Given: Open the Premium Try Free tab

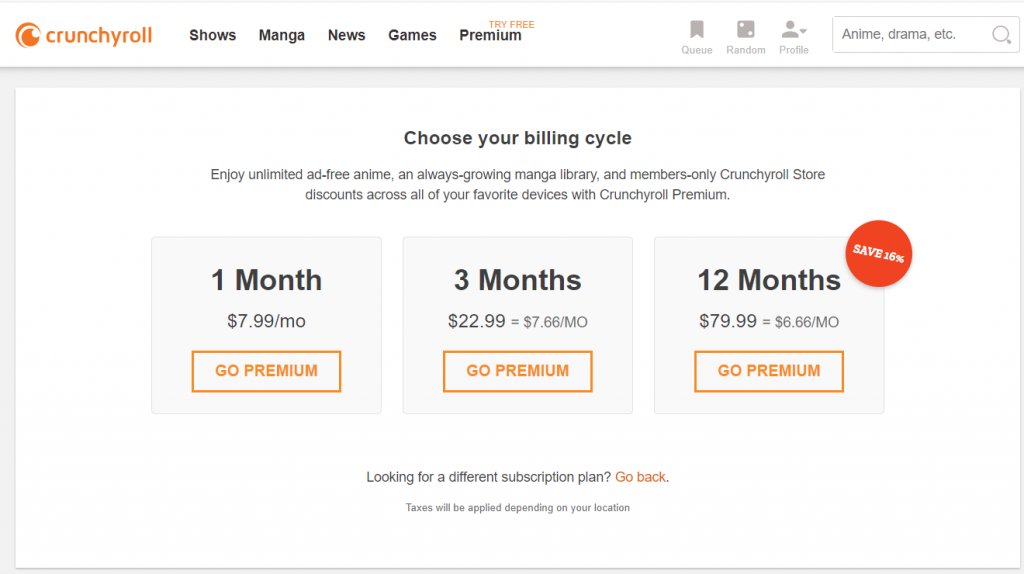Looking at the screenshot, I should point(490,35).
